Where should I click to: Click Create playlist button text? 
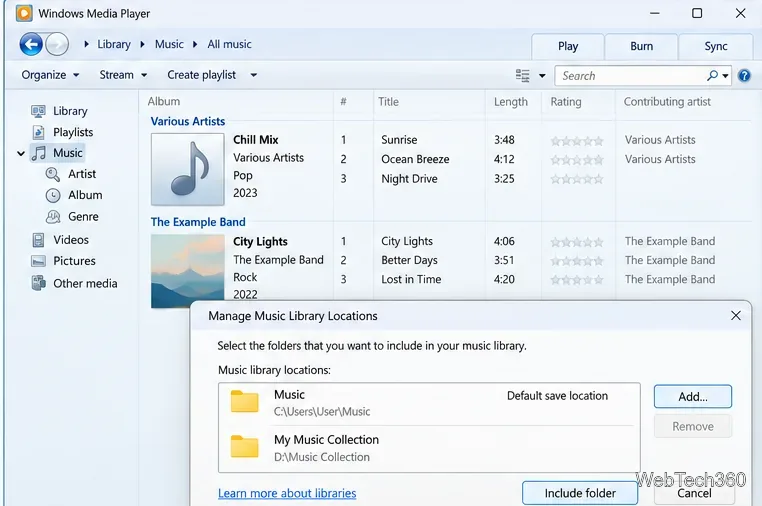tap(202, 75)
